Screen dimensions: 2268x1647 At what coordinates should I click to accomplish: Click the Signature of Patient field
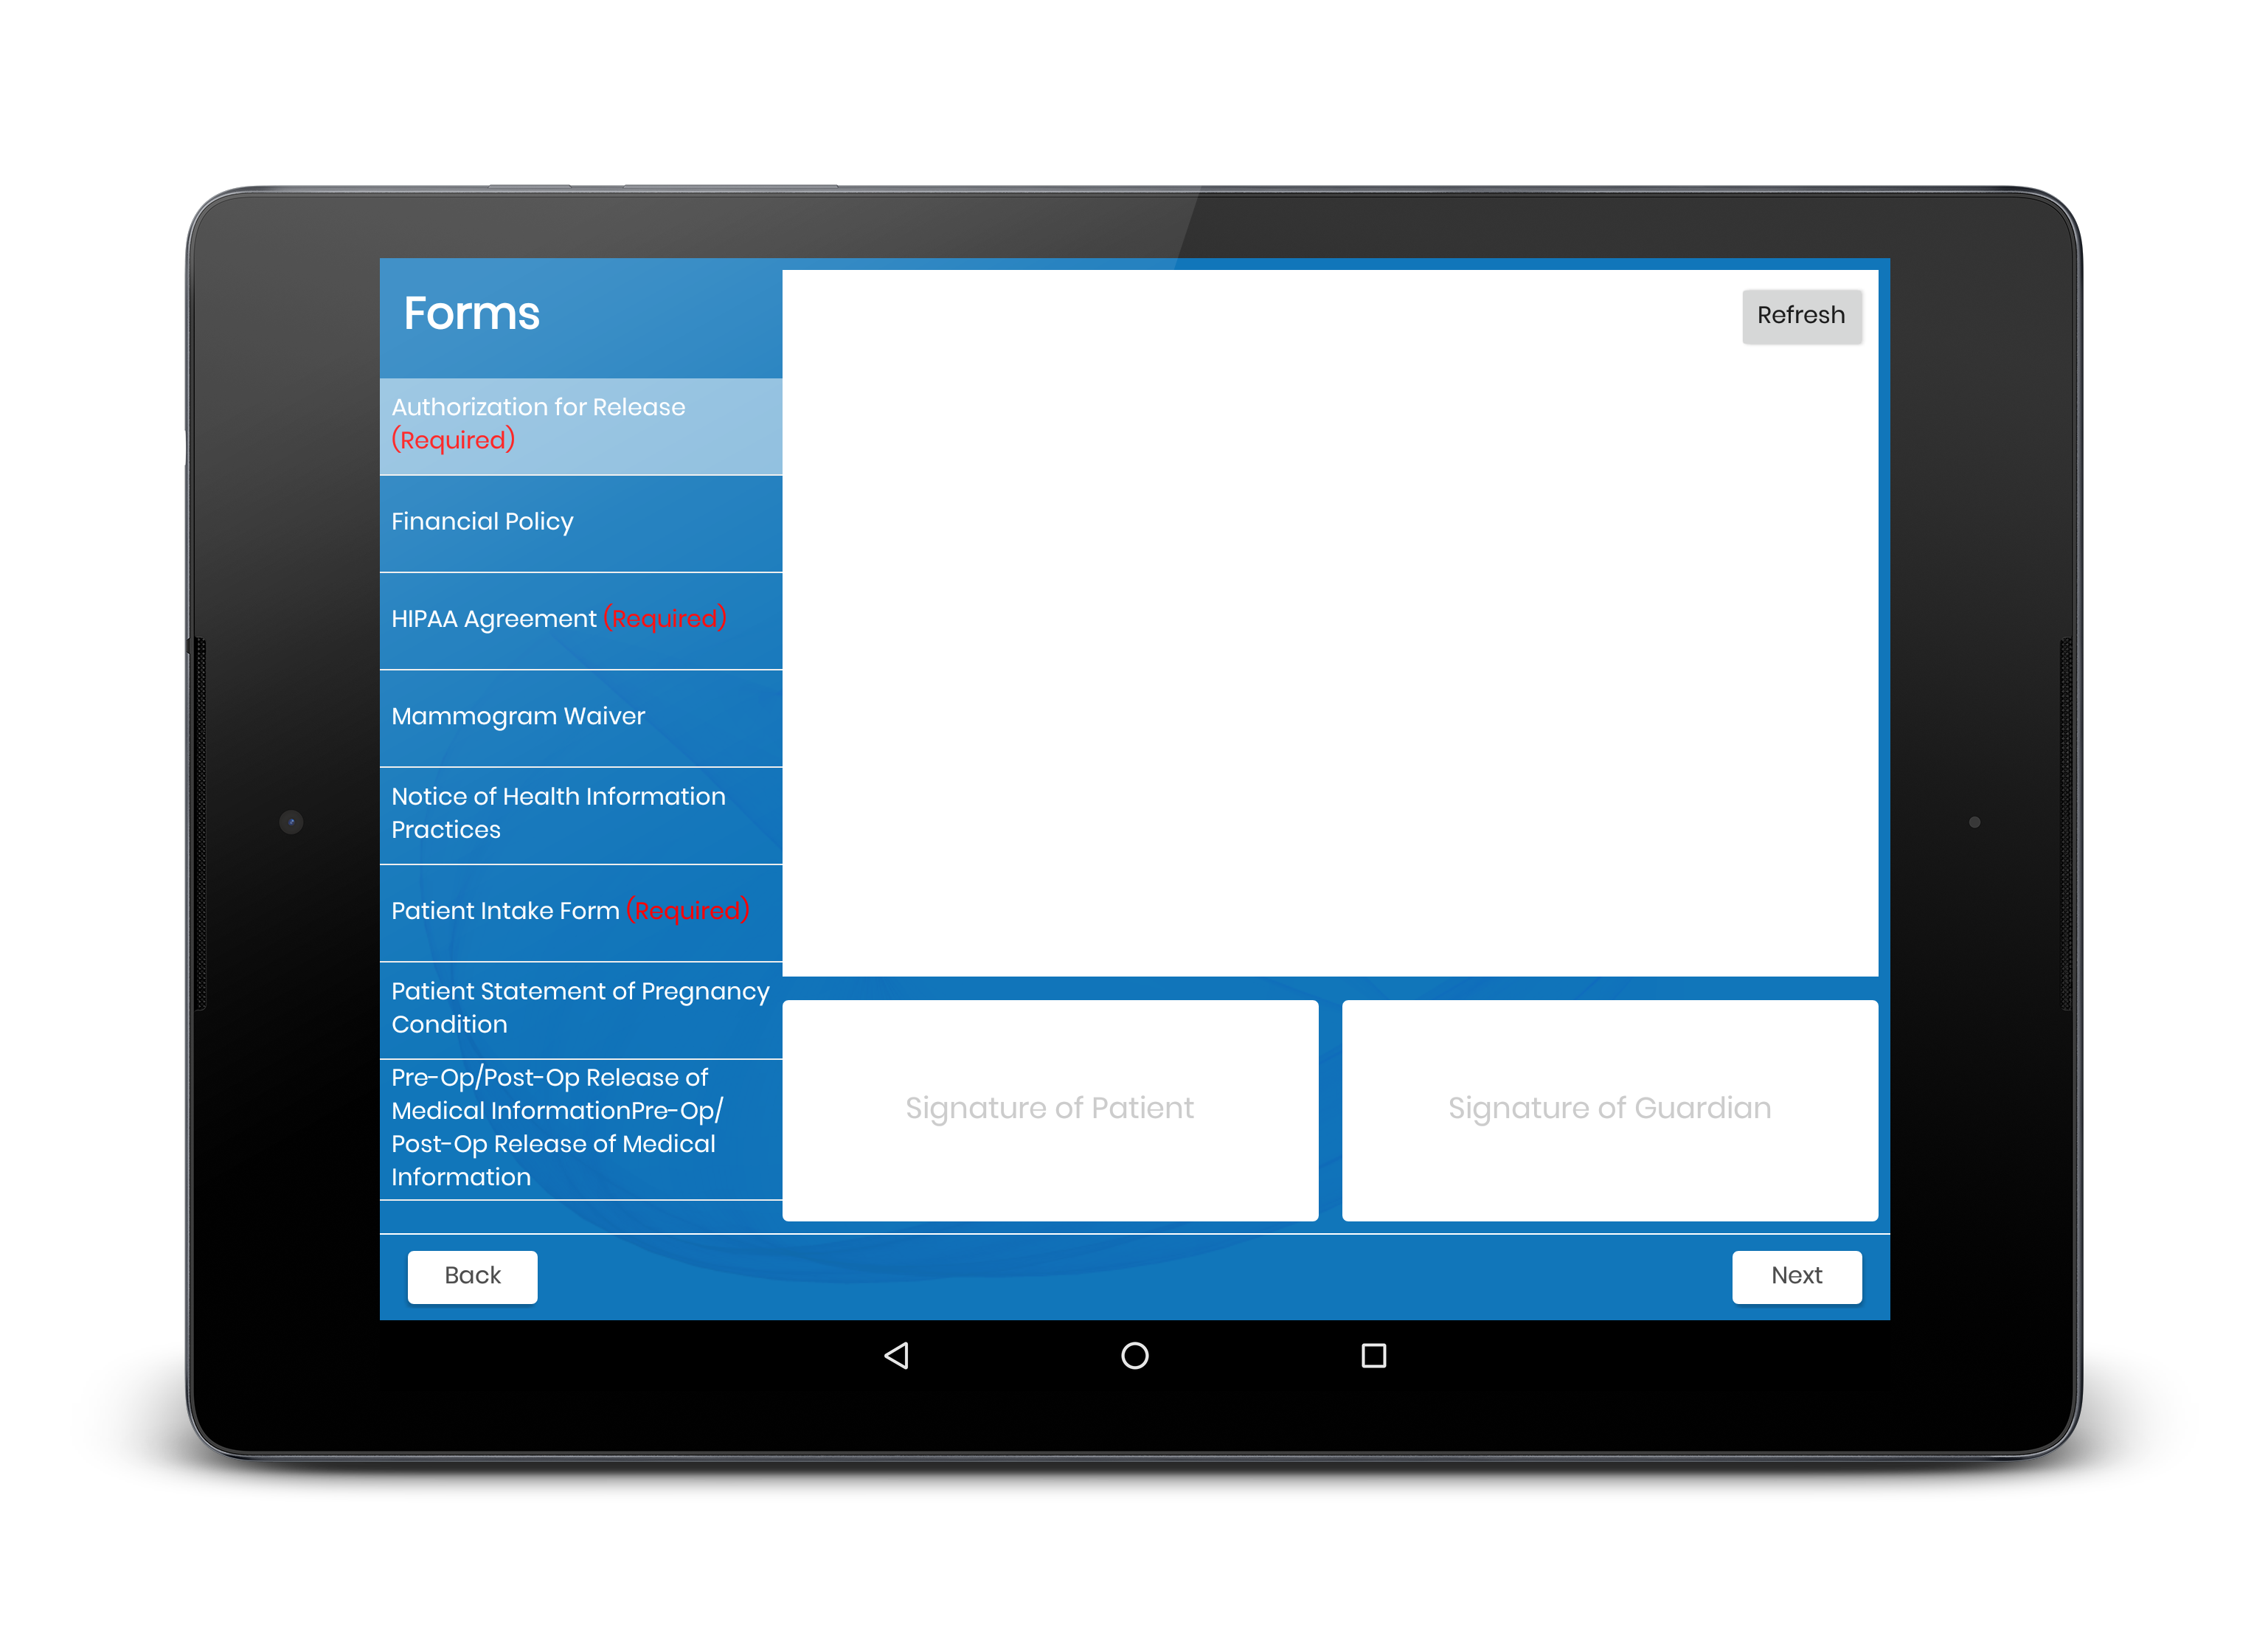1051,1106
